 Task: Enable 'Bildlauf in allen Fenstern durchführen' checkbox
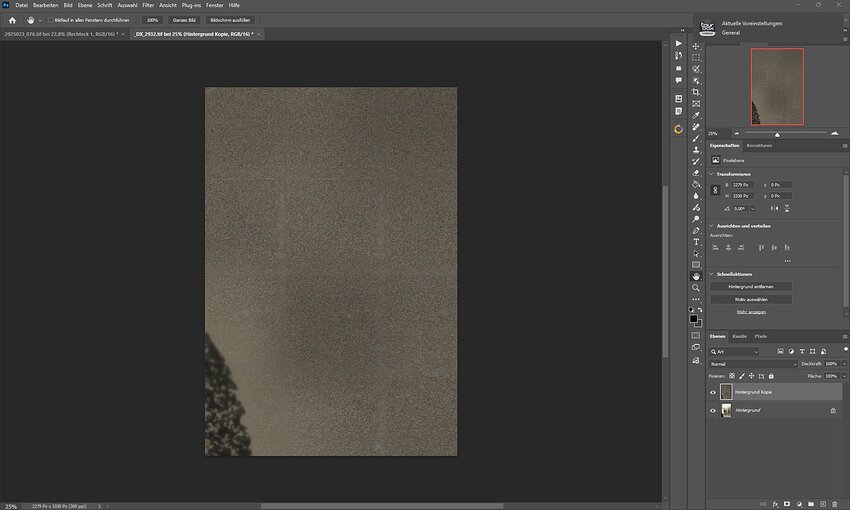[x=50, y=20]
